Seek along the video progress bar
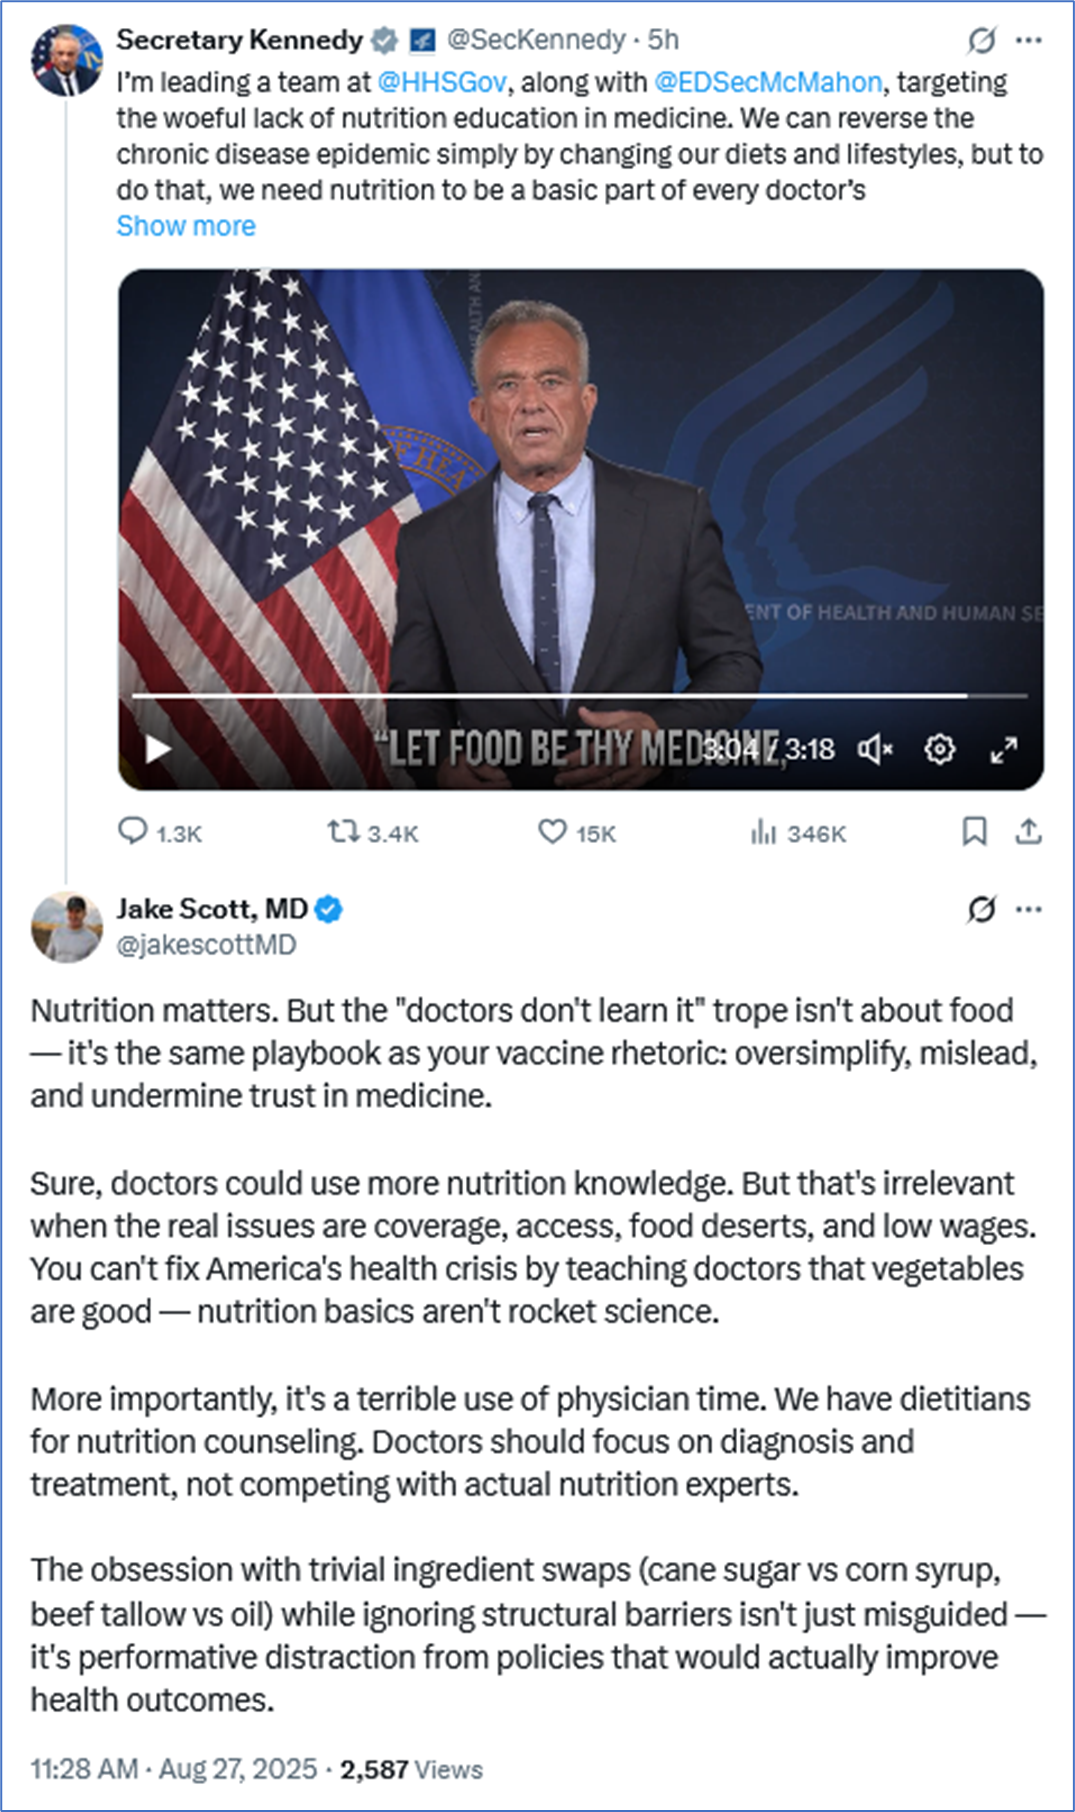Viewport: 1075px width, 1812px height. tap(579, 695)
